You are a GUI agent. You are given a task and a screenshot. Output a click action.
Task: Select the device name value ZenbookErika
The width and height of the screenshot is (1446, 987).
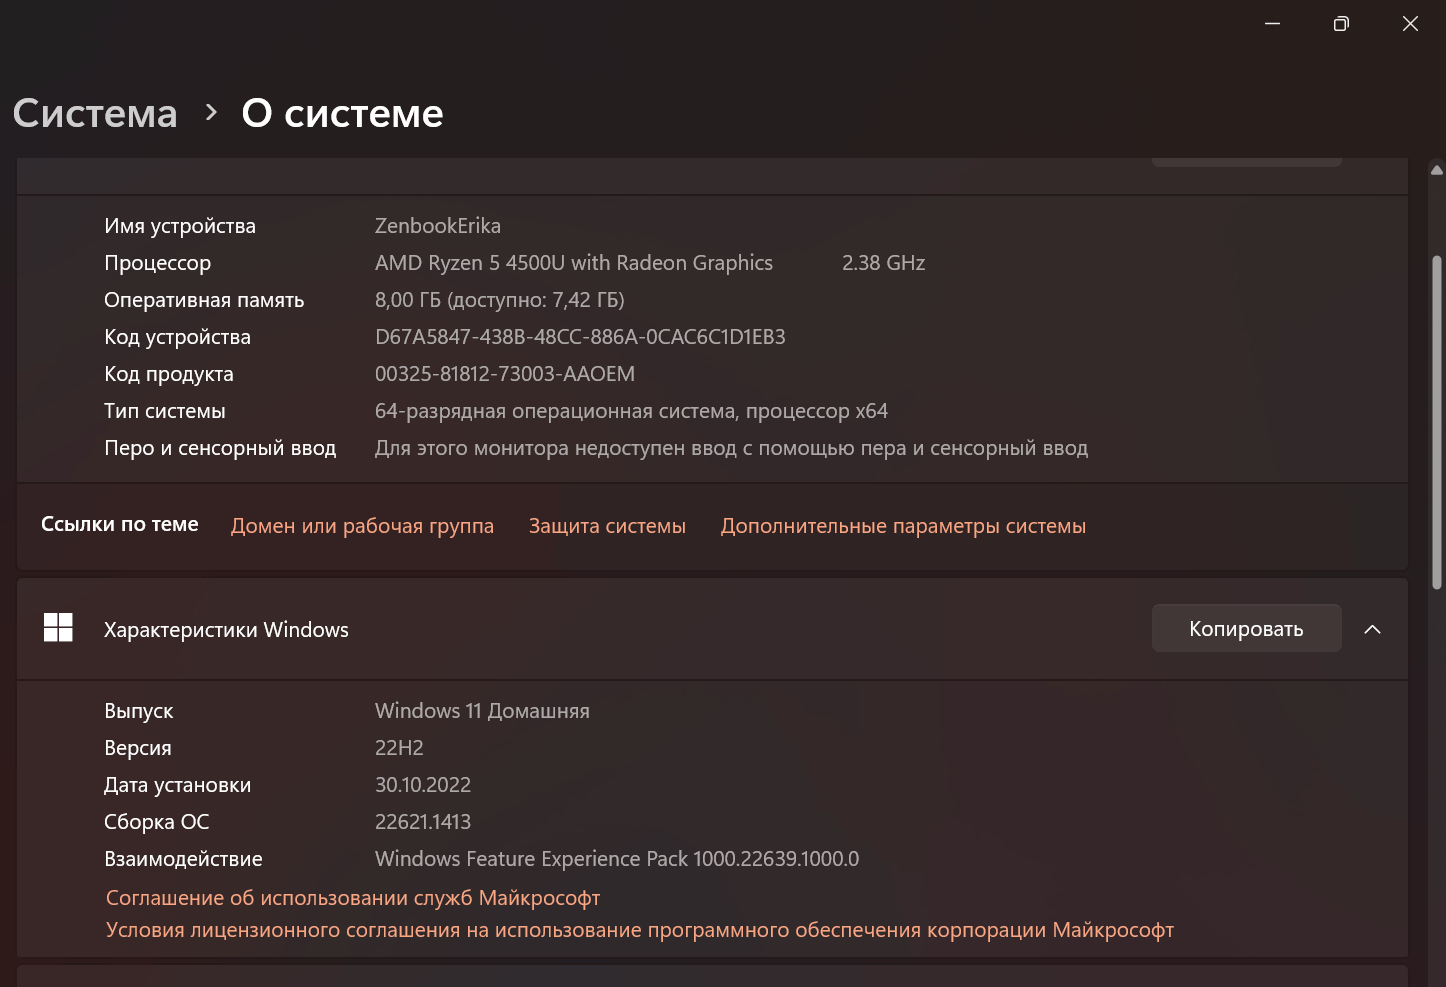[438, 226]
